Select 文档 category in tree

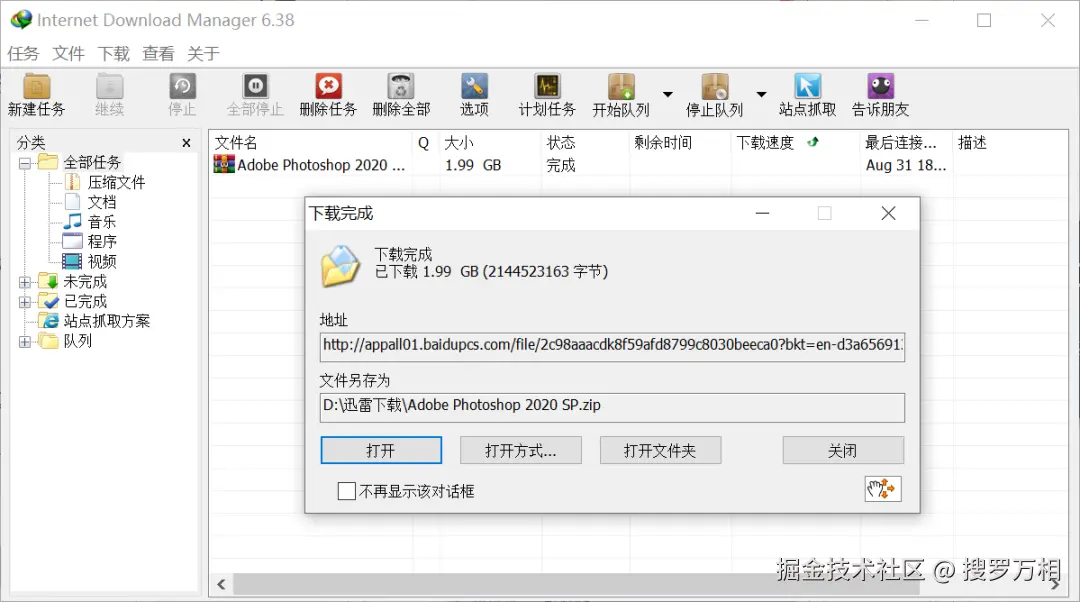coord(102,203)
